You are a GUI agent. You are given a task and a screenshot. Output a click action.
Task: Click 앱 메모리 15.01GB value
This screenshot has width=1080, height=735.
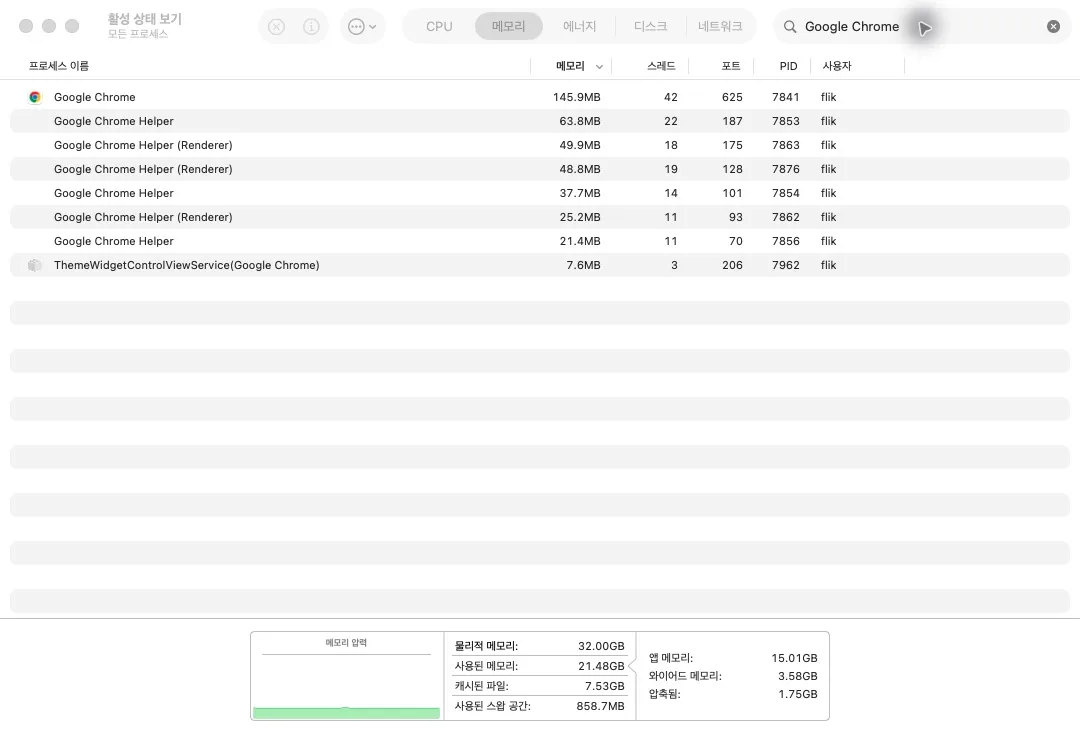(x=794, y=659)
